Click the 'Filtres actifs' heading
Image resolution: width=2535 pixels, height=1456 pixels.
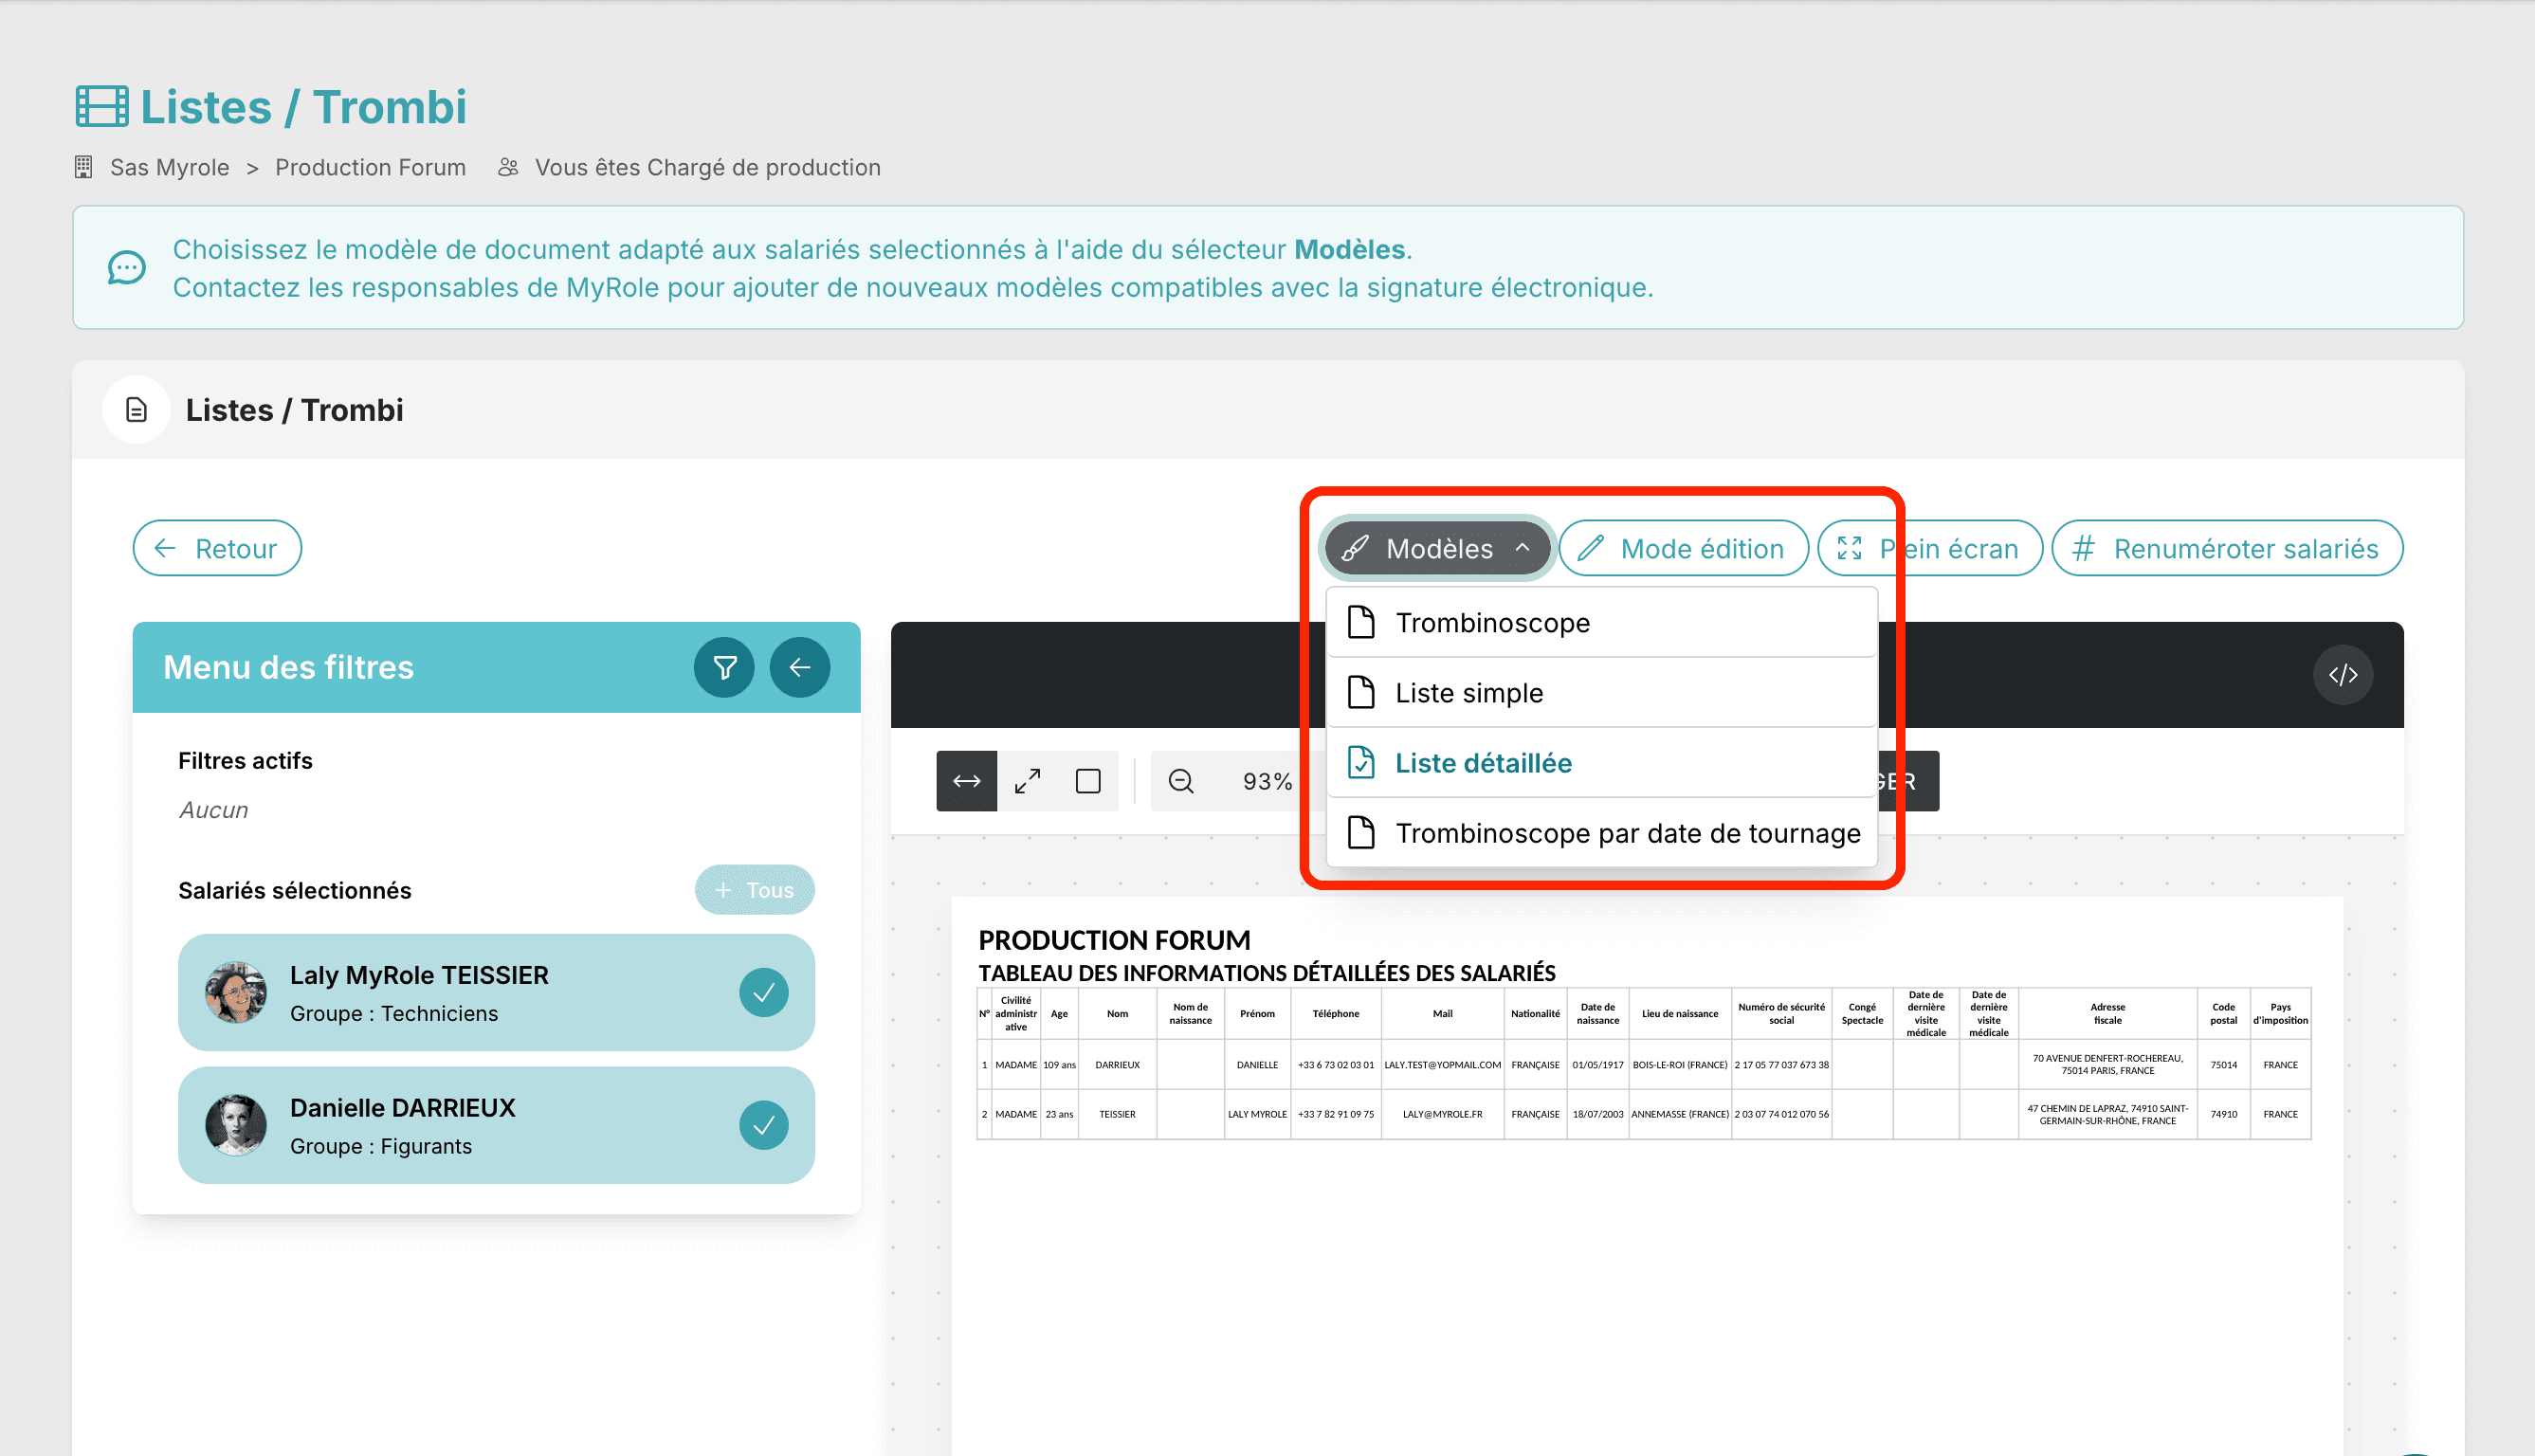(245, 761)
